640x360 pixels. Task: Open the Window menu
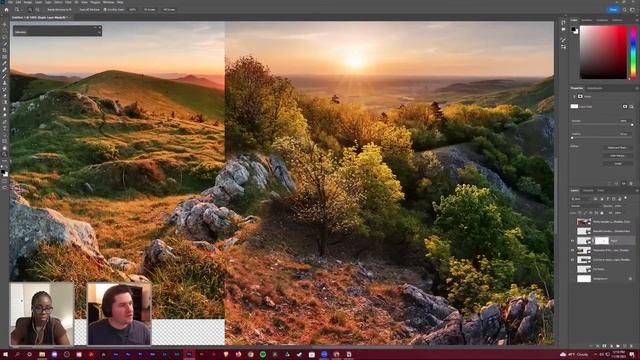click(x=108, y=2)
